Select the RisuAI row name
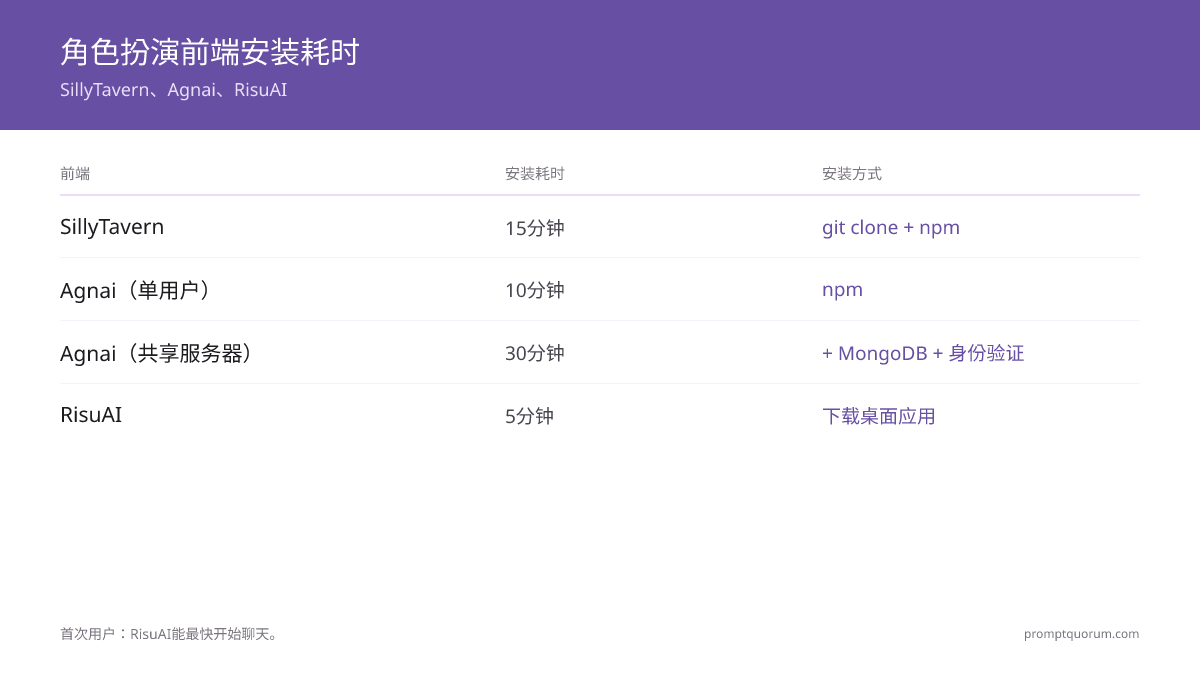 point(91,414)
